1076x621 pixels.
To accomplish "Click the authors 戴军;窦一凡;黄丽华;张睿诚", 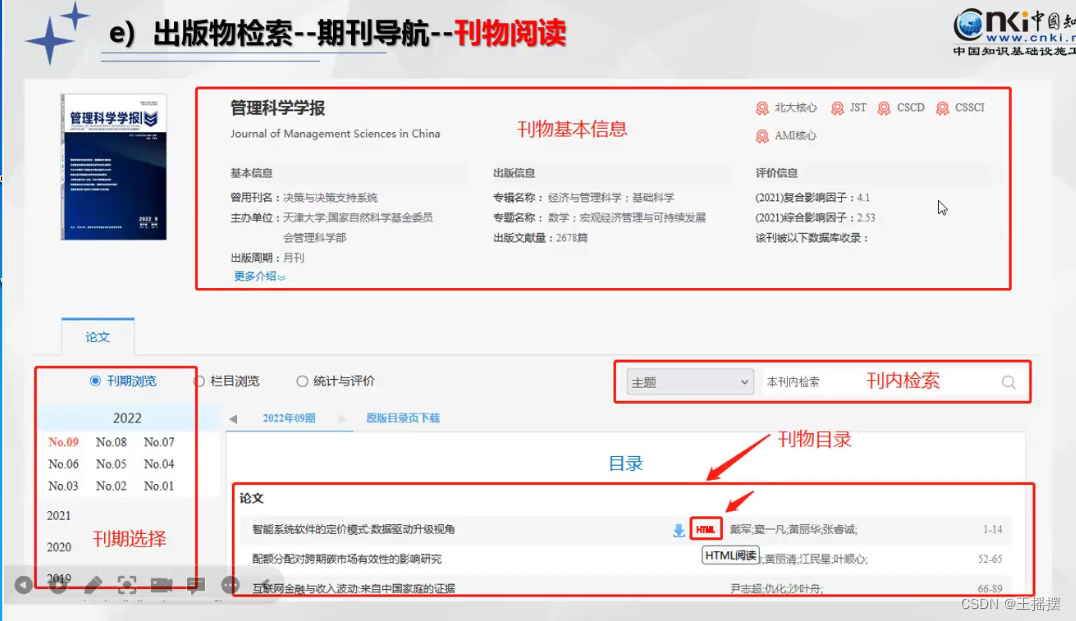I will [793, 529].
